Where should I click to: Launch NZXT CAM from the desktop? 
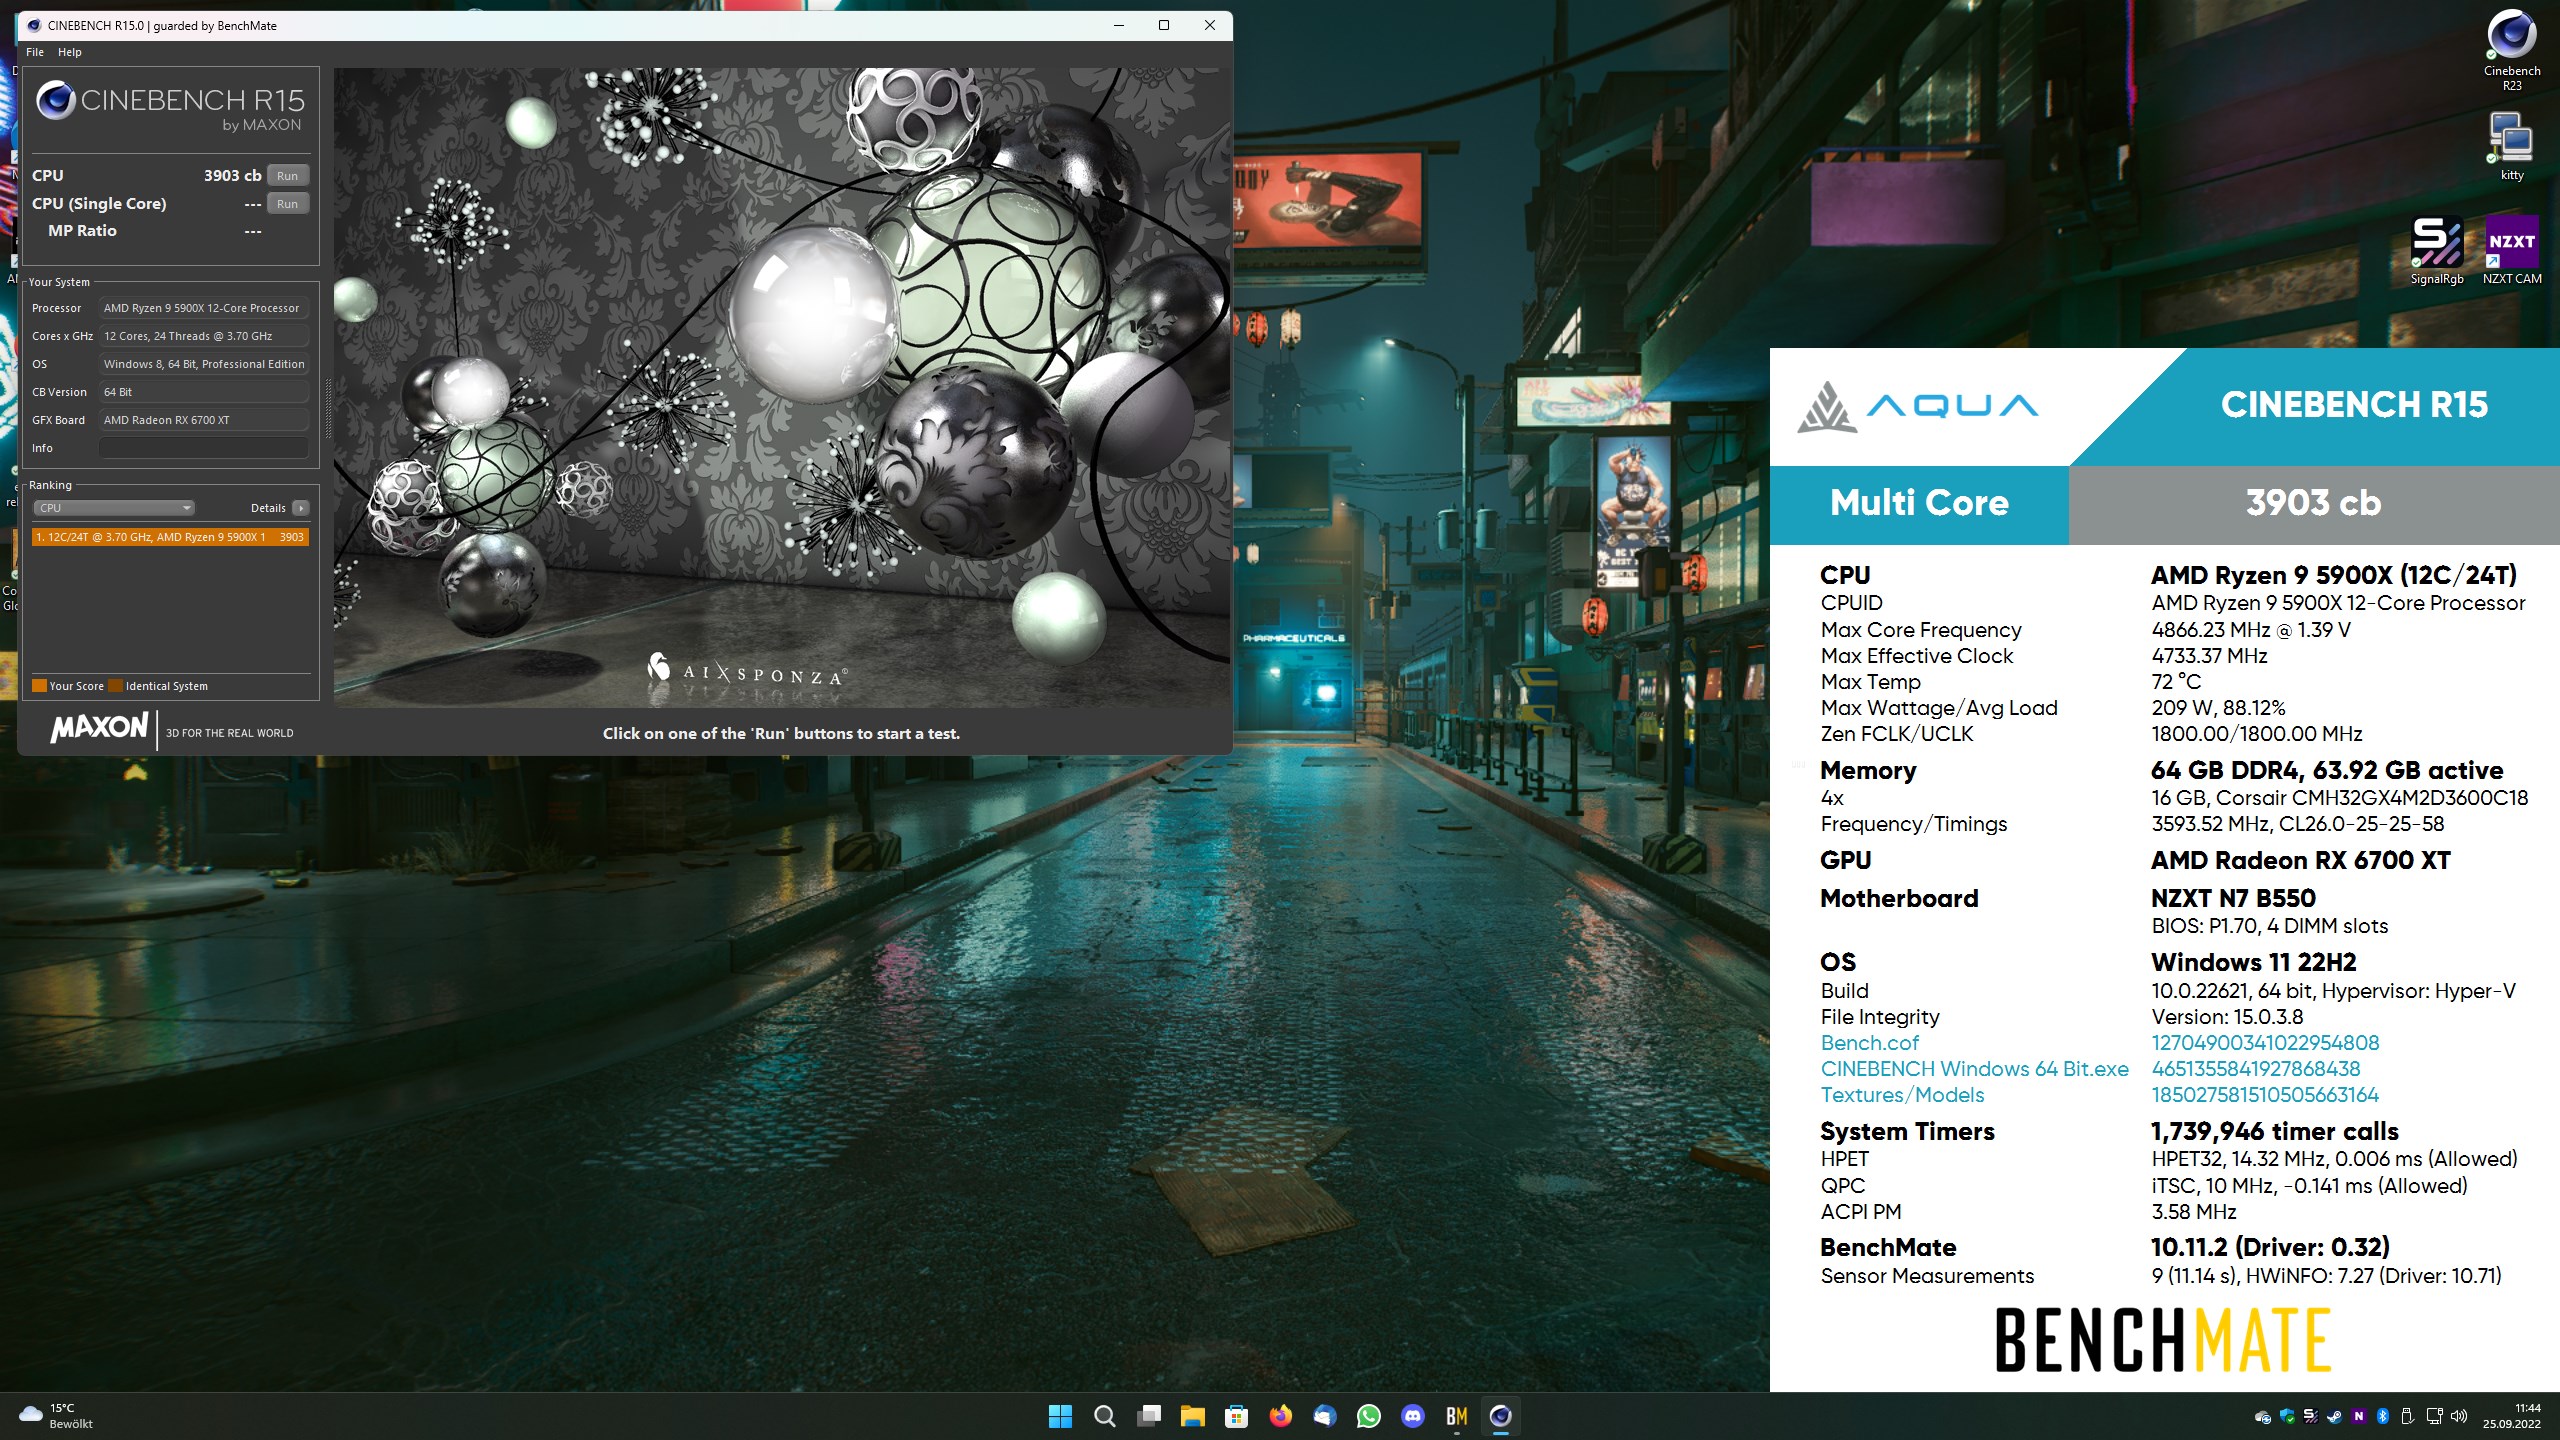(2511, 250)
